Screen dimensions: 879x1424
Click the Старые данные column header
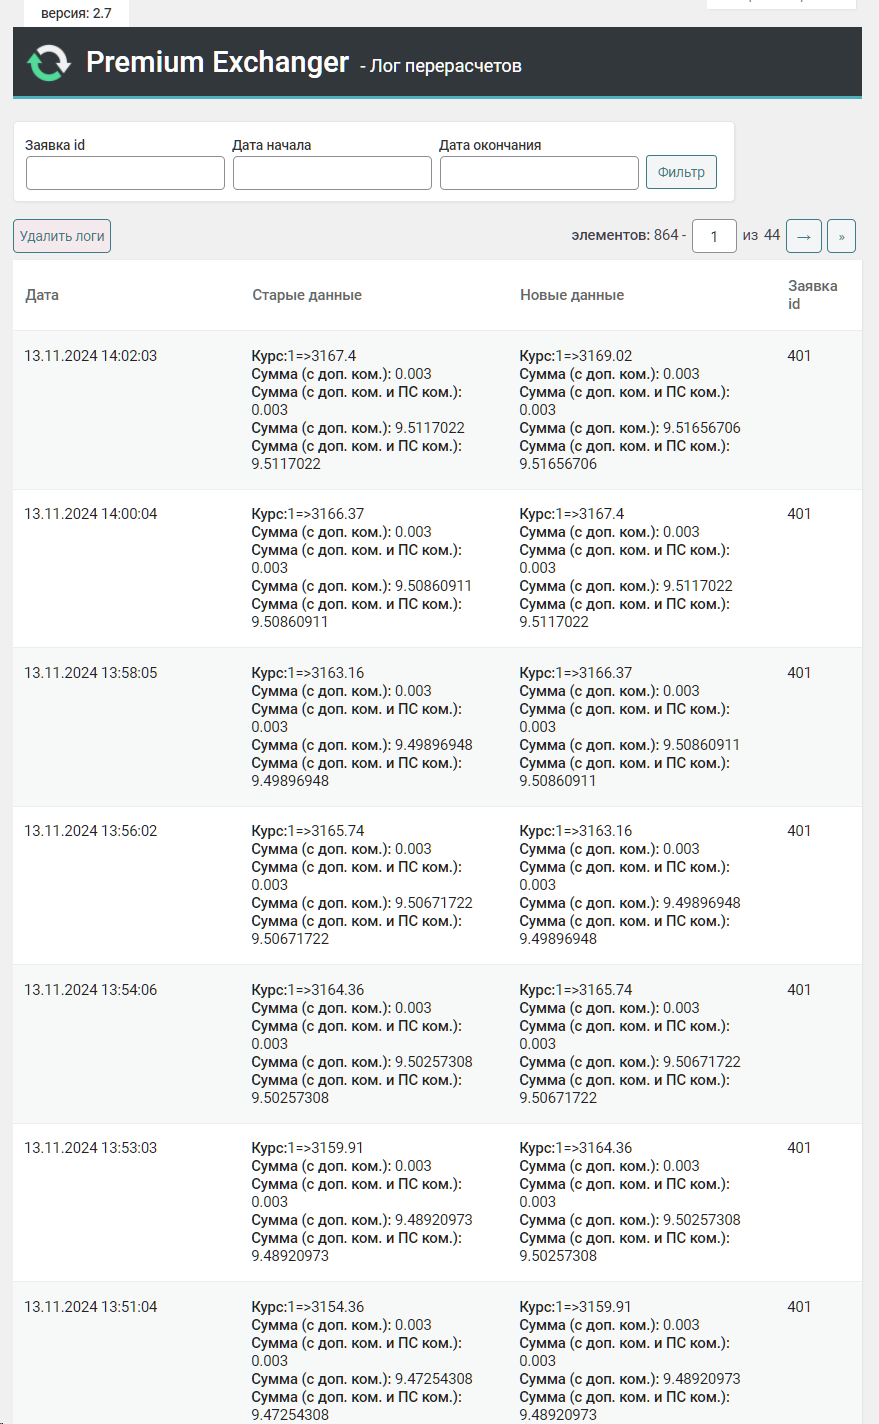point(307,295)
